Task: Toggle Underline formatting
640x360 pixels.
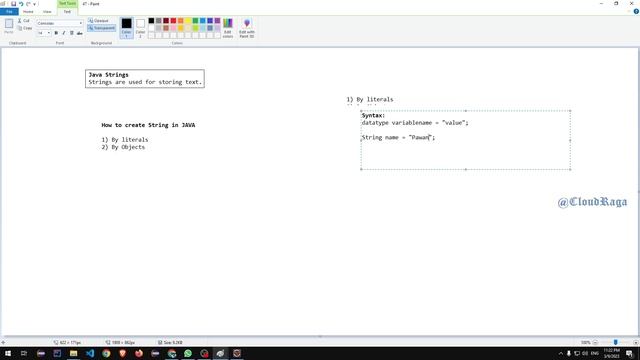Action: (71, 33)
